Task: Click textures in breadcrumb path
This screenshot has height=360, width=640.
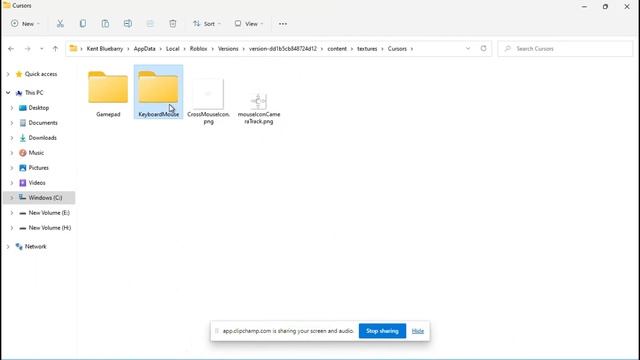Action: [x=367, y=49]
